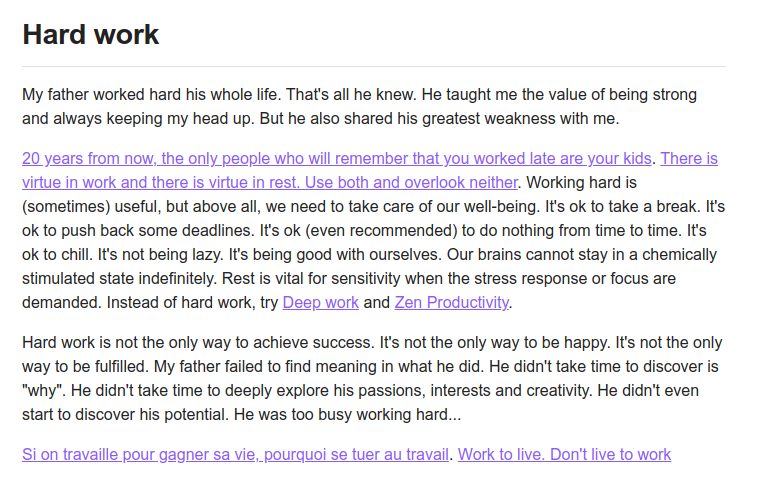Viewport: 765px width, 488px height.
Task: Click the "Hard work" page heading
Action: [x=91, y=35]
